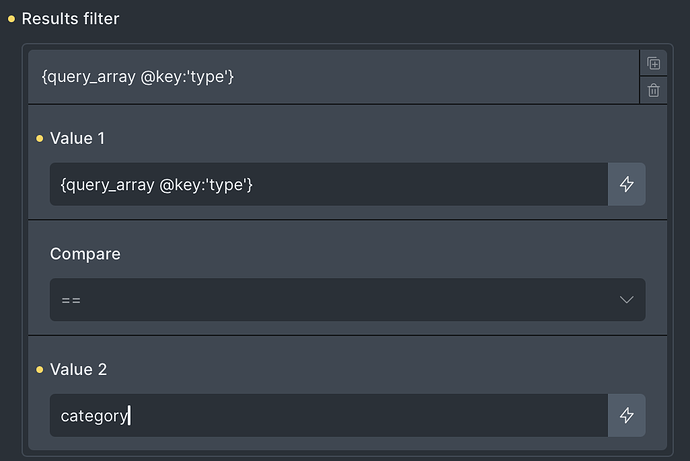Image resolution: width=690 pixels, height=461 pixels.
Task: Click the Value 1 label
Action: pyautogui.click(x=77, y=138)
